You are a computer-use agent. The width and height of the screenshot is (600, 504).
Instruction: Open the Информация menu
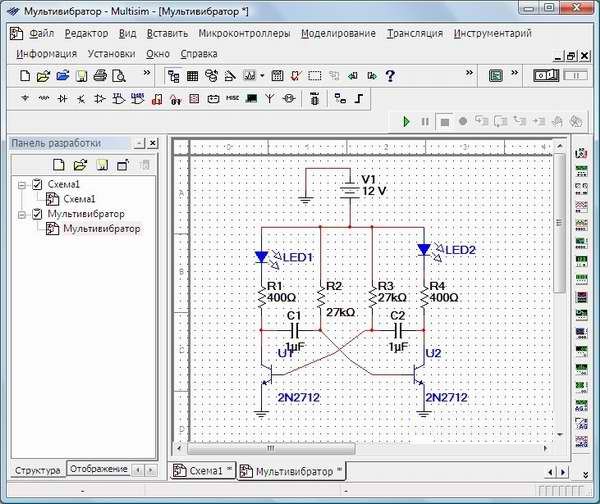click(46, 54)
